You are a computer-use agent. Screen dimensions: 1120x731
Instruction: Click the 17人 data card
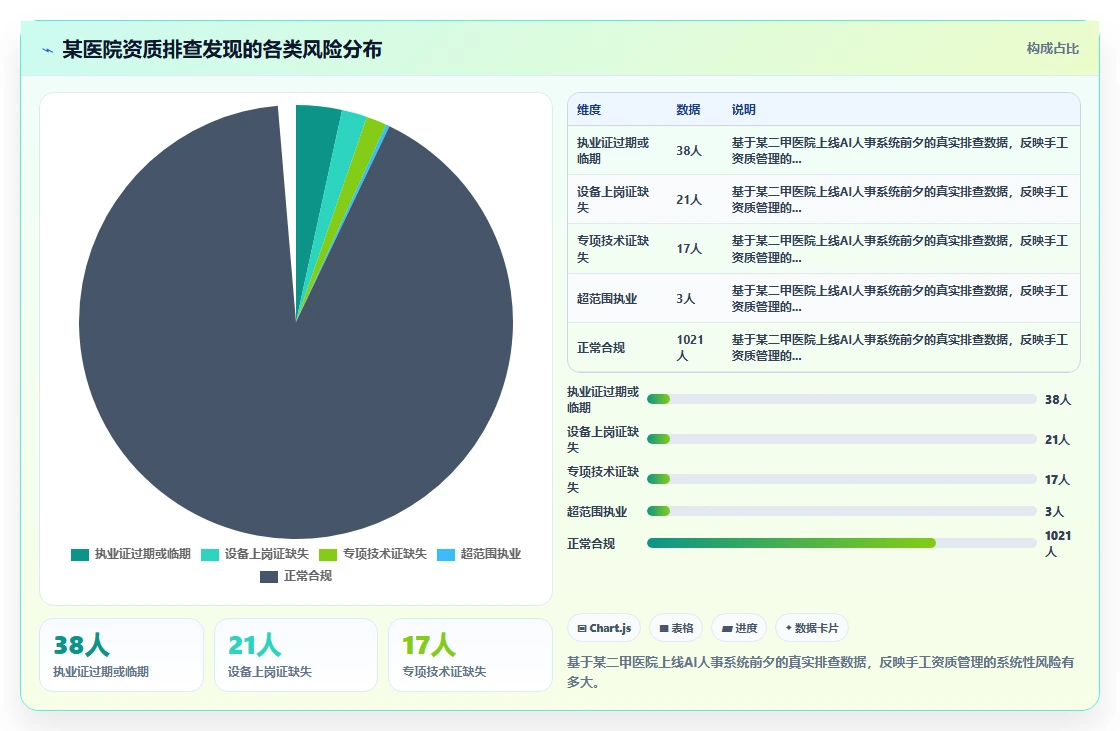point(470,655)
